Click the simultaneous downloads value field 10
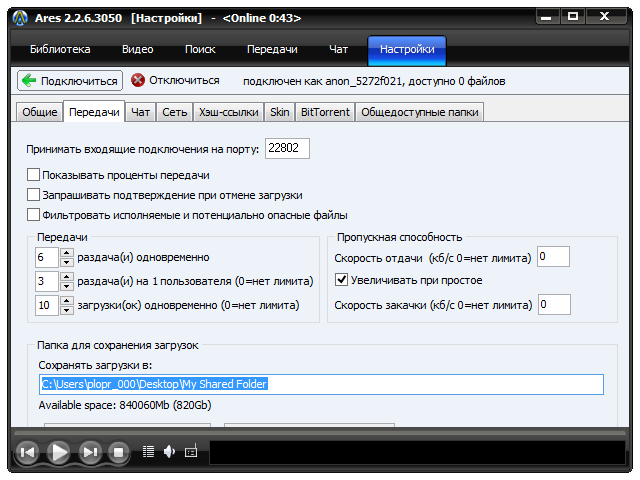Screen dimensions: 640x480 47,305
